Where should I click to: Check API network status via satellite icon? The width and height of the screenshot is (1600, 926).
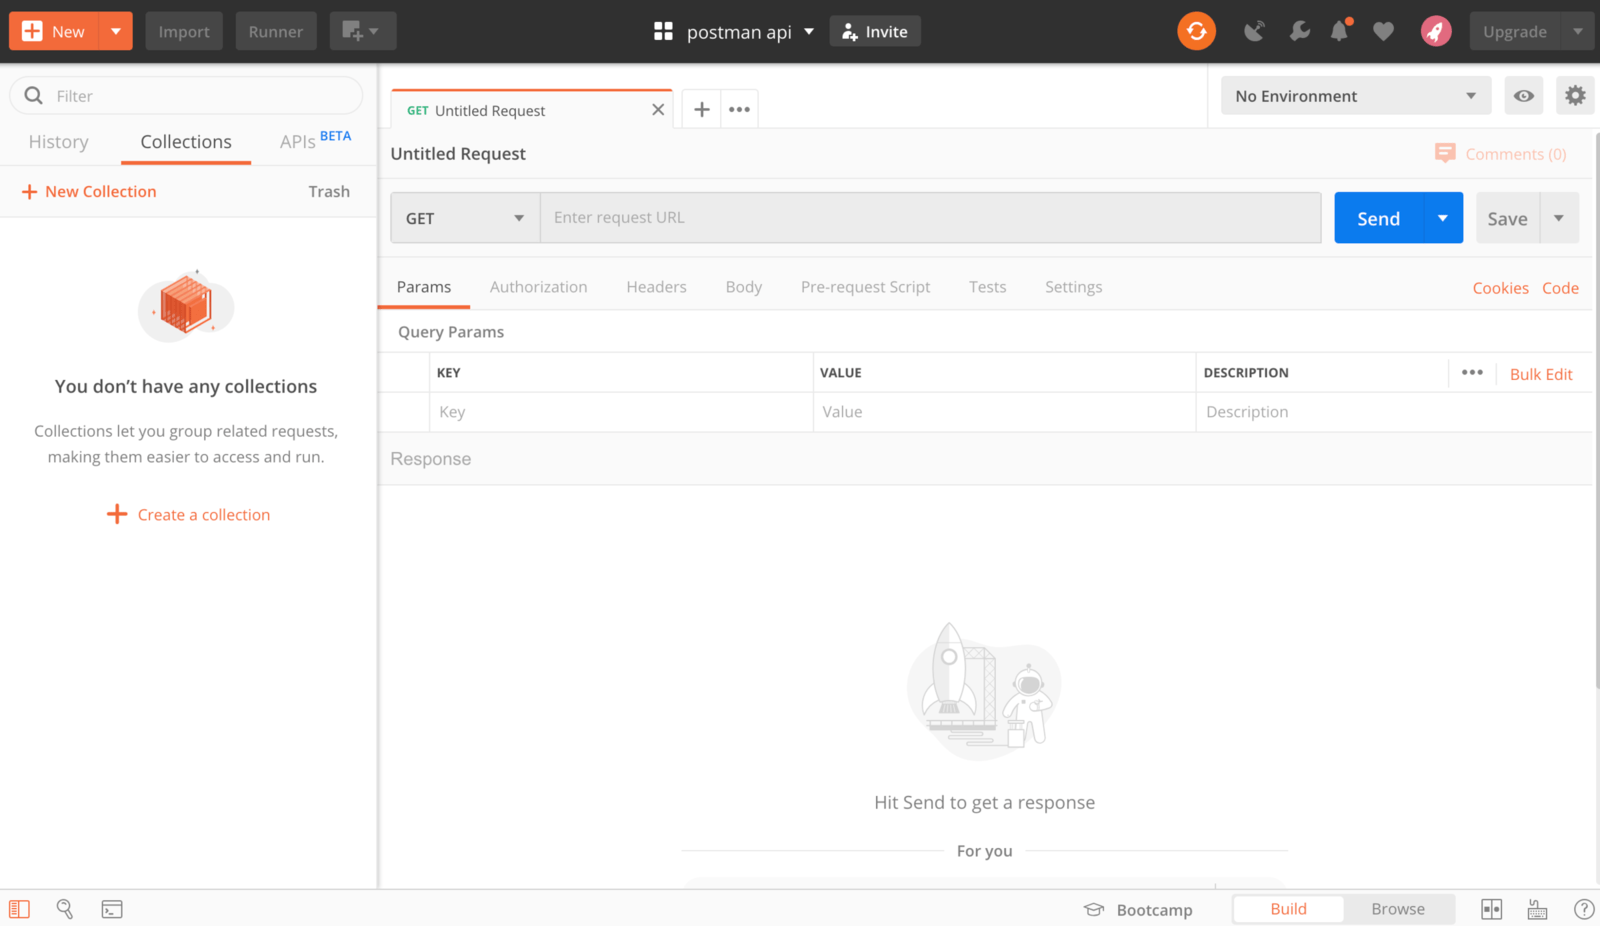point(1254,31)
